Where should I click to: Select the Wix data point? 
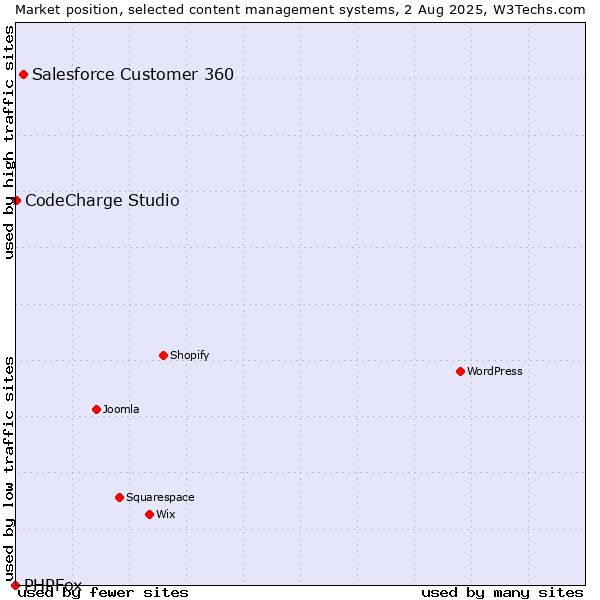(x=150, y=515)
